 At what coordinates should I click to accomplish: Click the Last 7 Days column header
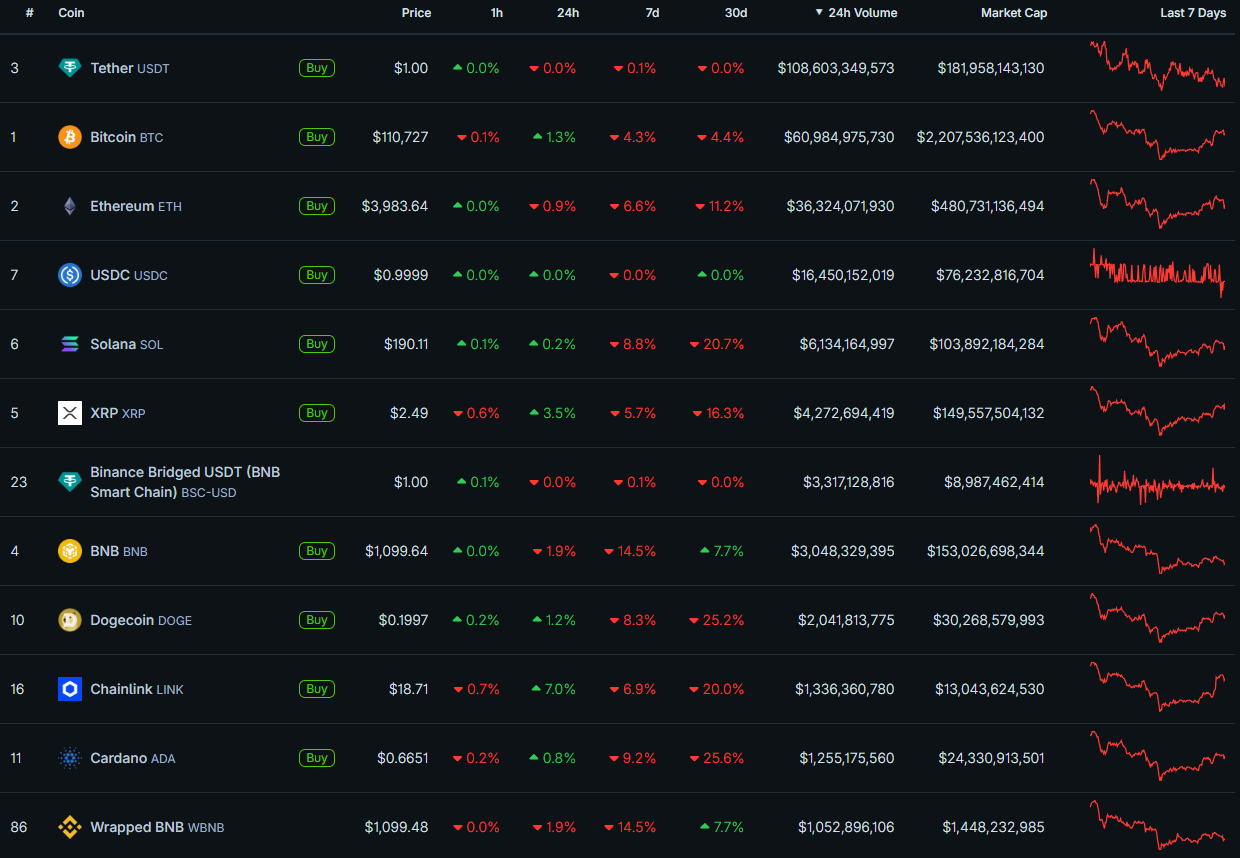pos(1193,13)
